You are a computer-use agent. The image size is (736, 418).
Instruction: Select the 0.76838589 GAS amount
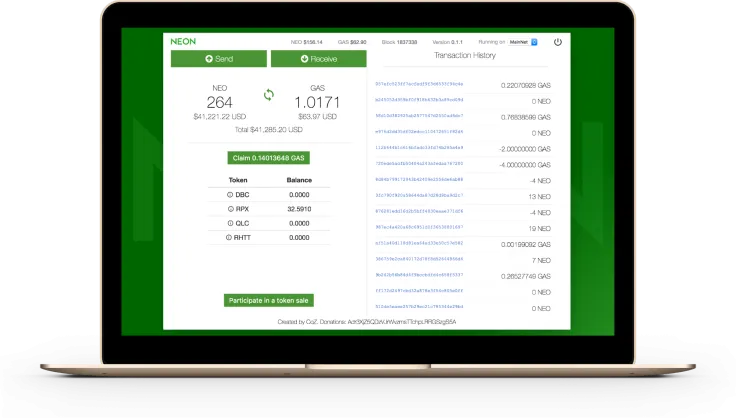coord(526,117)
